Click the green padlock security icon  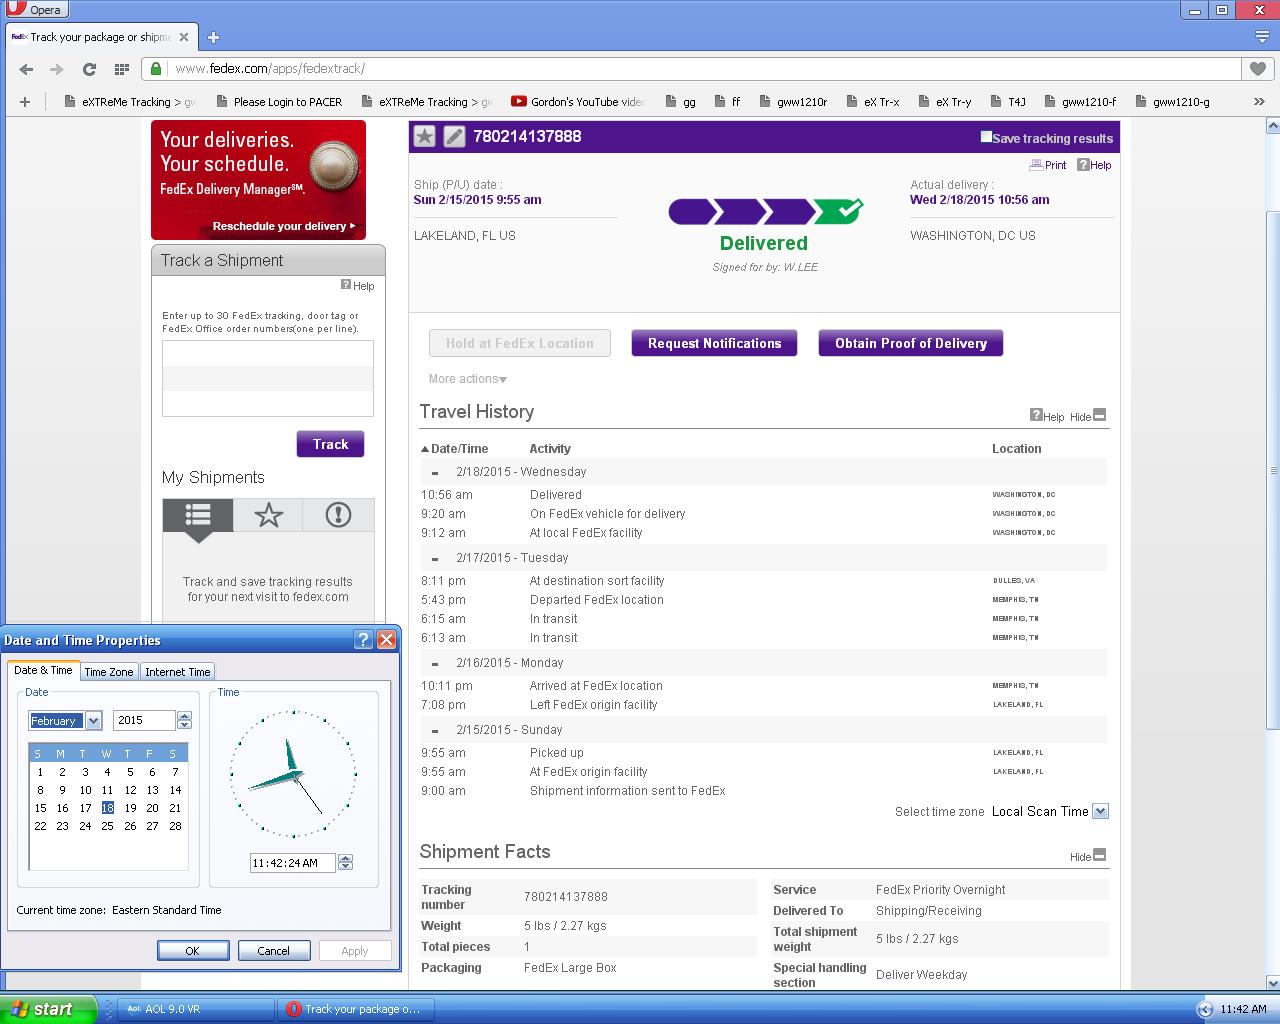pos(156,69)
